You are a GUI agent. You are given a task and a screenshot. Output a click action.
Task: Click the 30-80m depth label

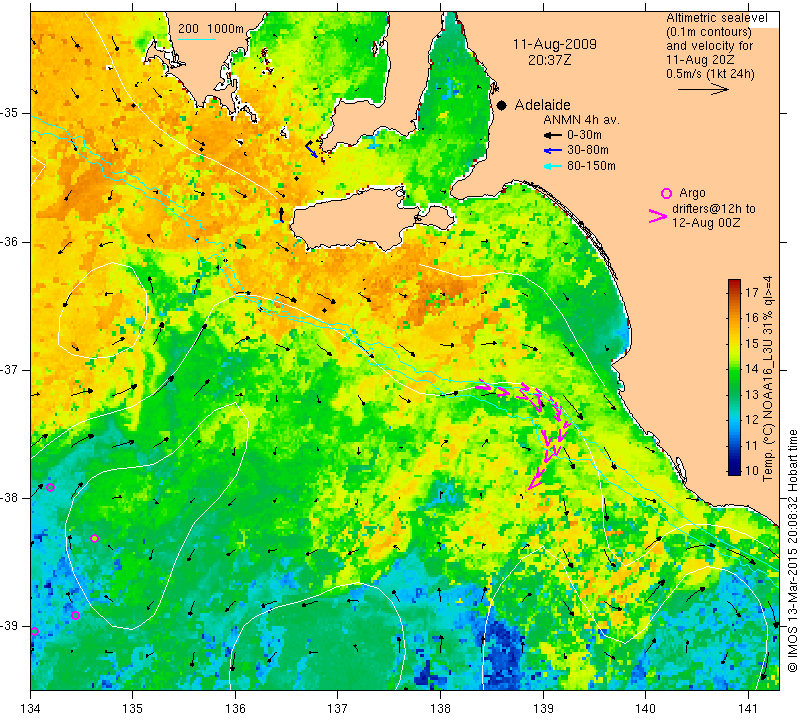[x=588, y=151]
